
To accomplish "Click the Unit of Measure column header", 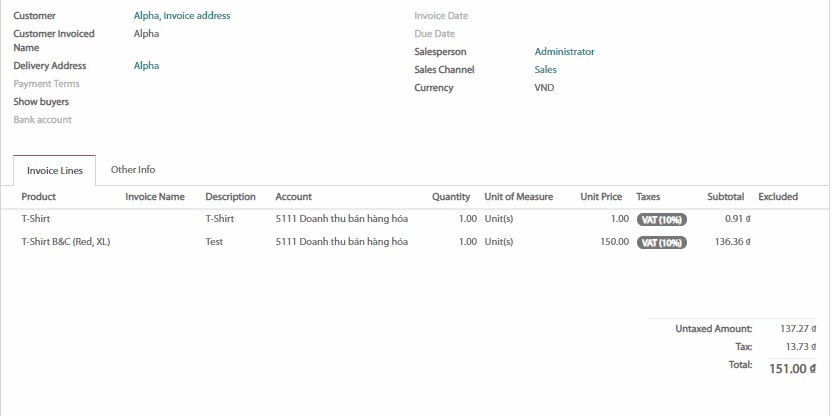I will tap(518, 197).
